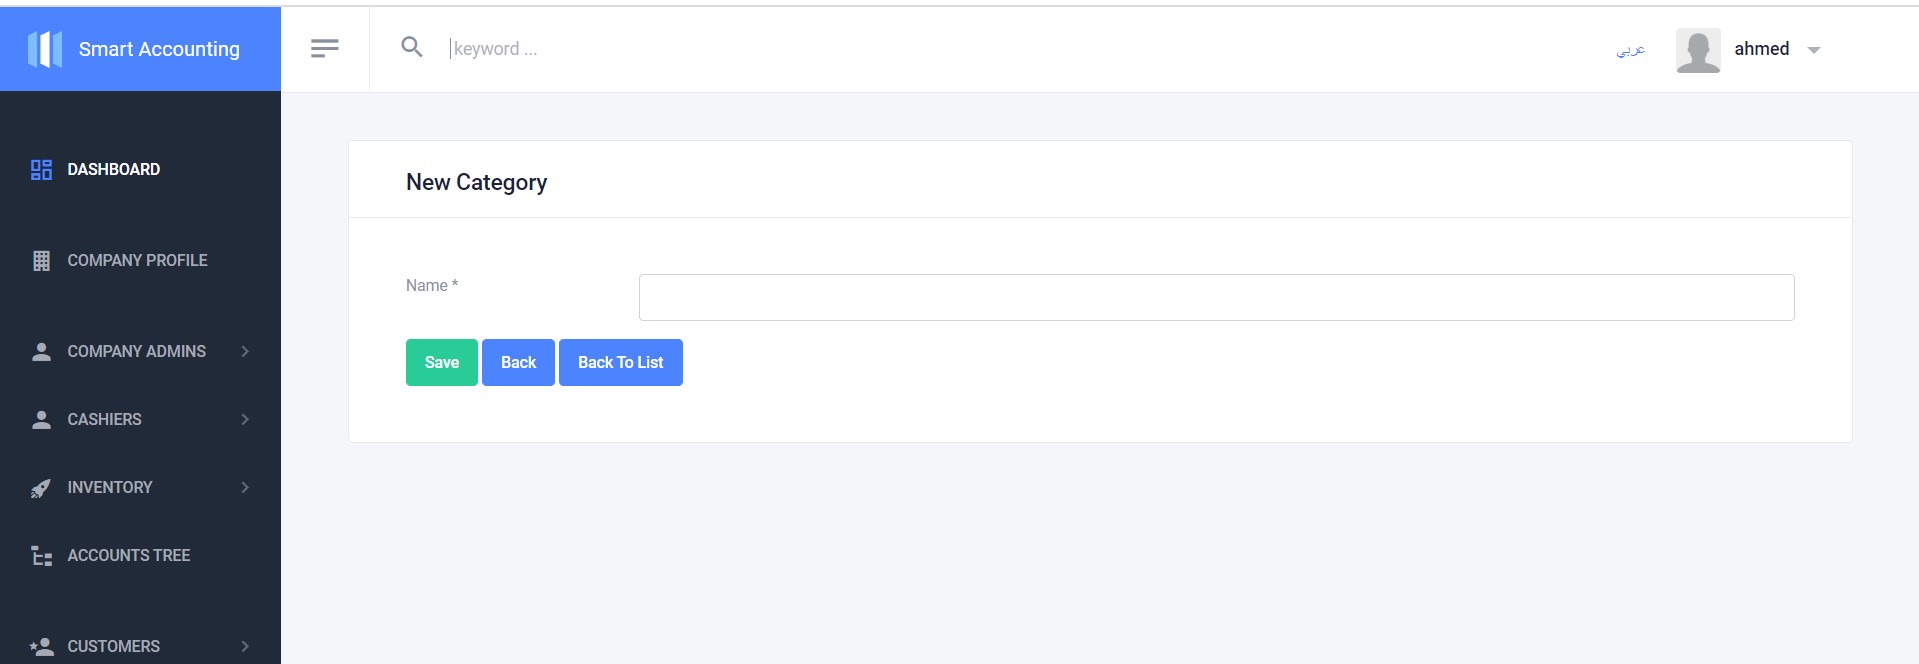Viewport: 1919px width, 664px height.
Task: Click the Smart Accounting logo icon
Action: (45, 49)
